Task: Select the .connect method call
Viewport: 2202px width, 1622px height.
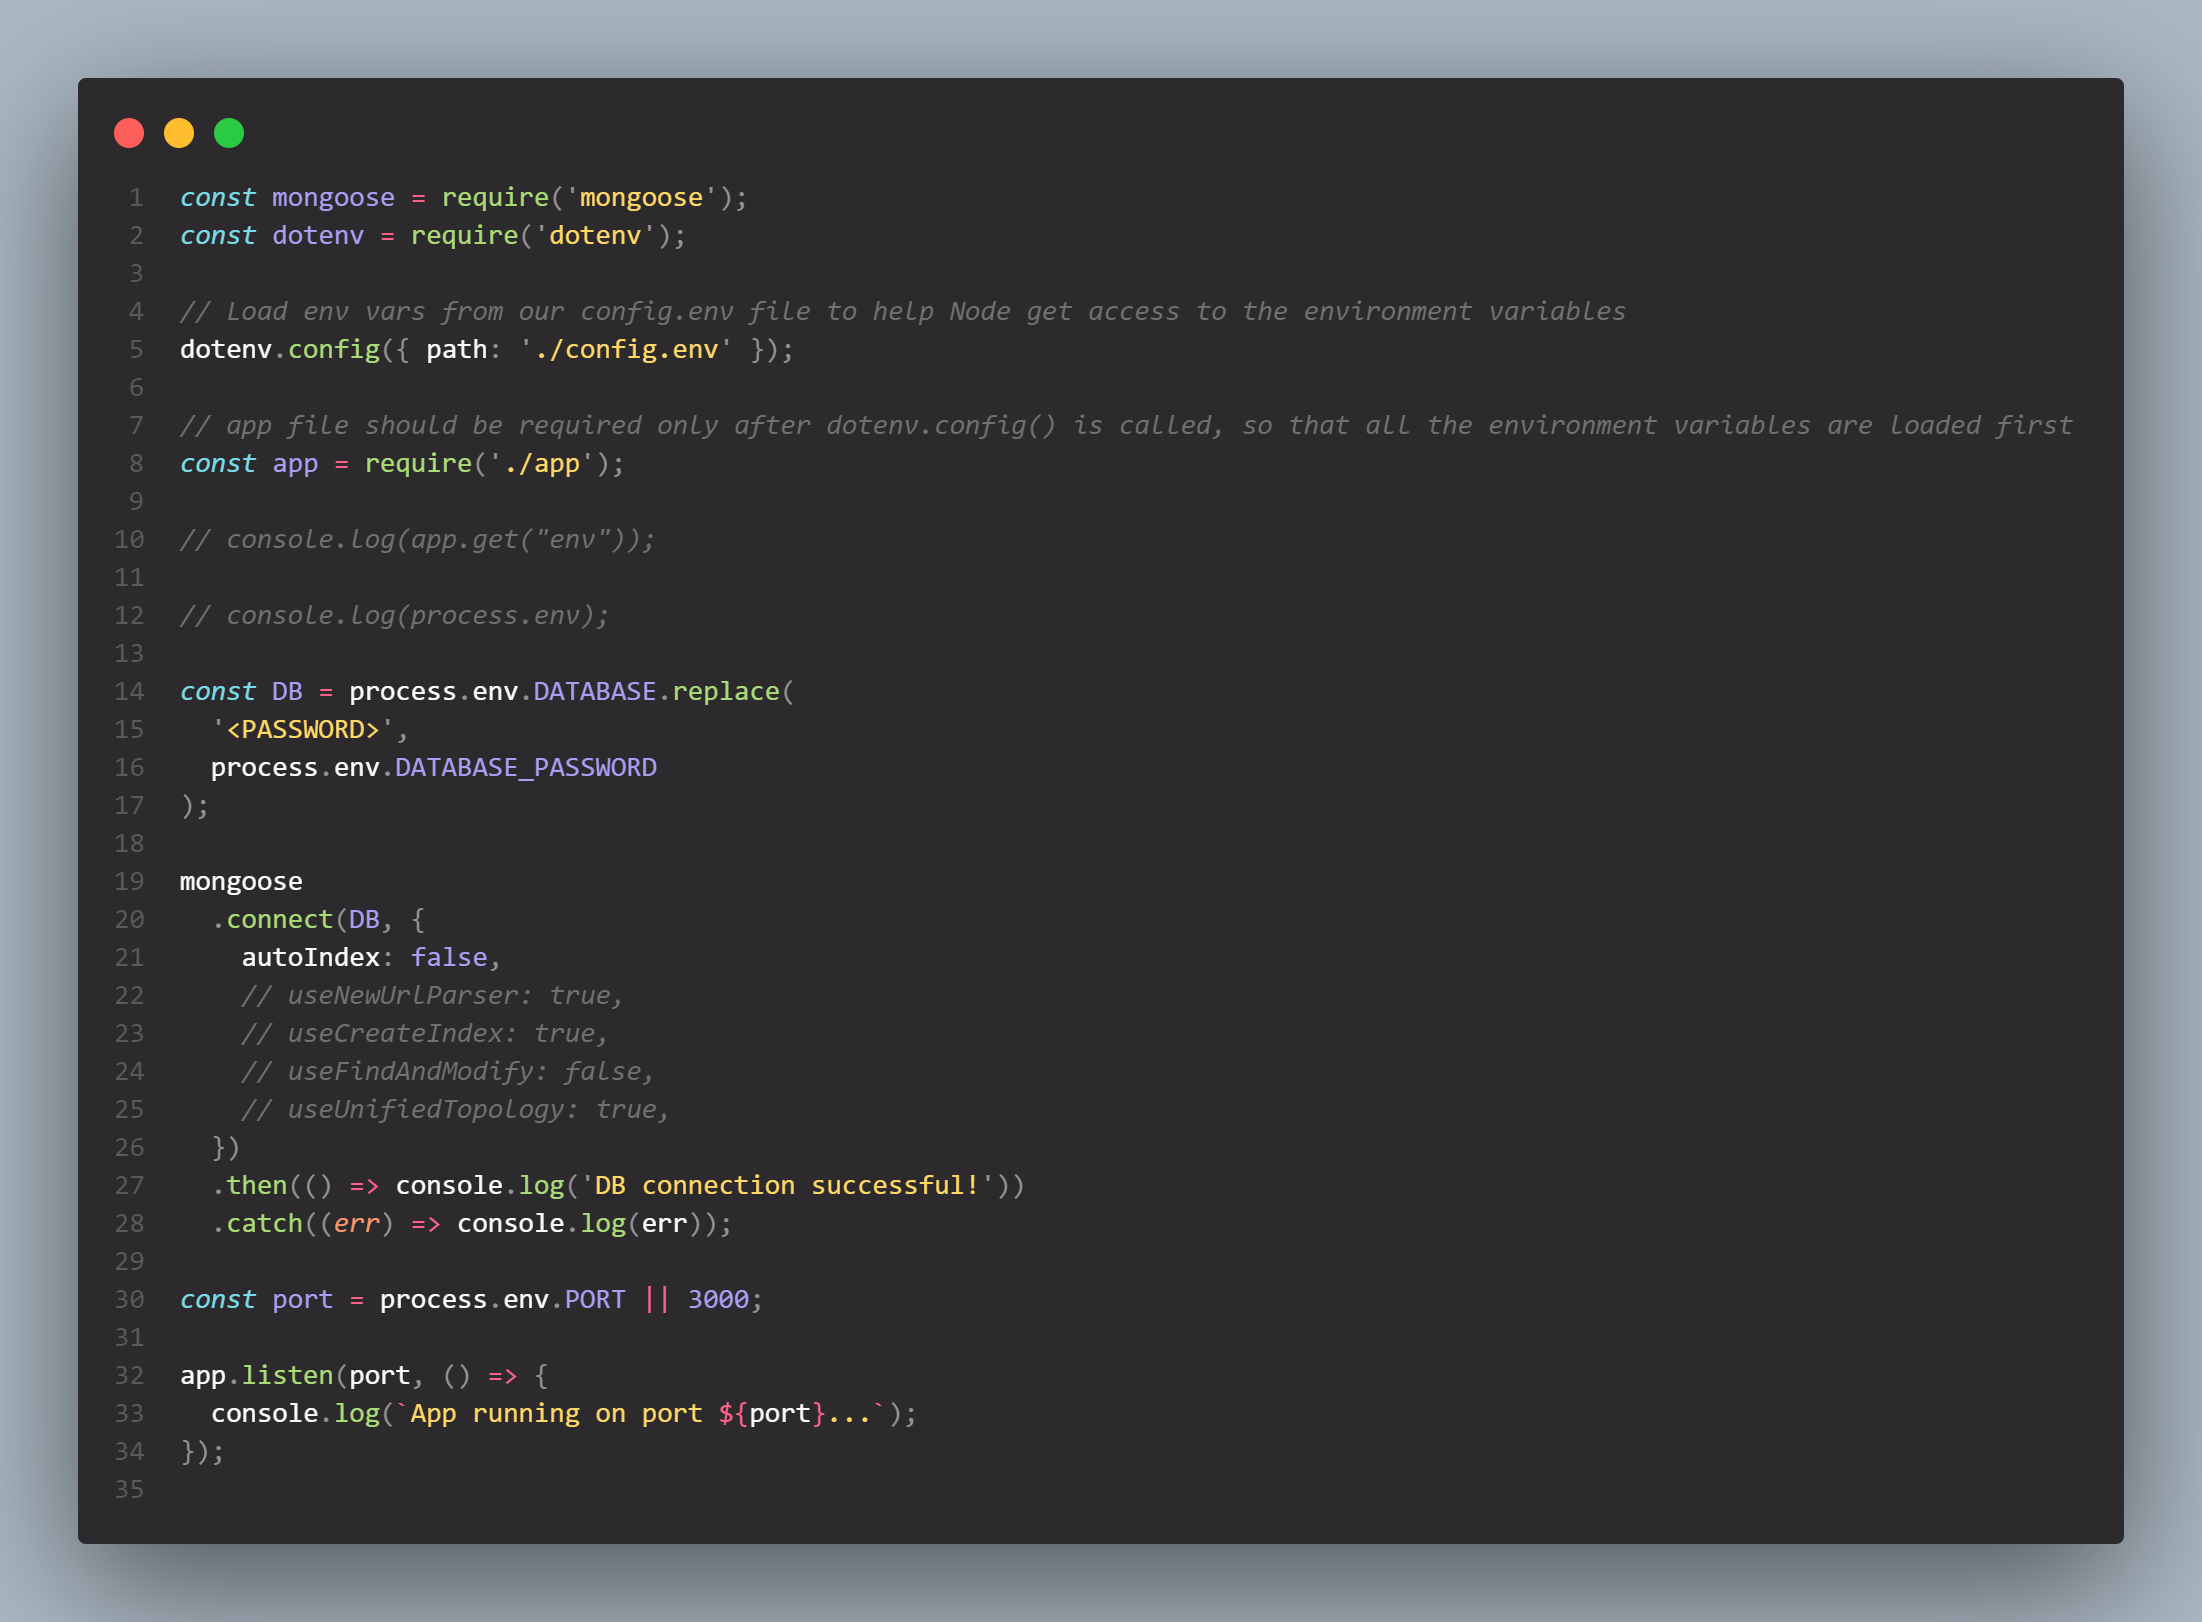Action: (281, 919)
